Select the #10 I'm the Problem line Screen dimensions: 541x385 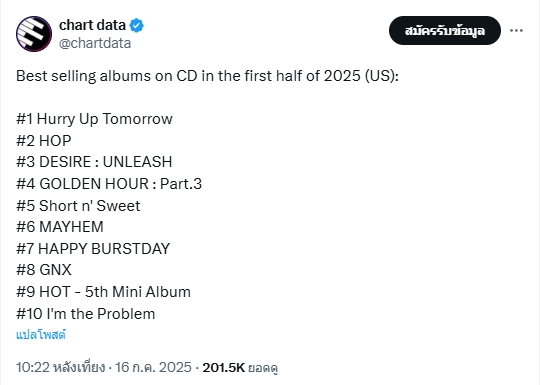tap(86, 314)
